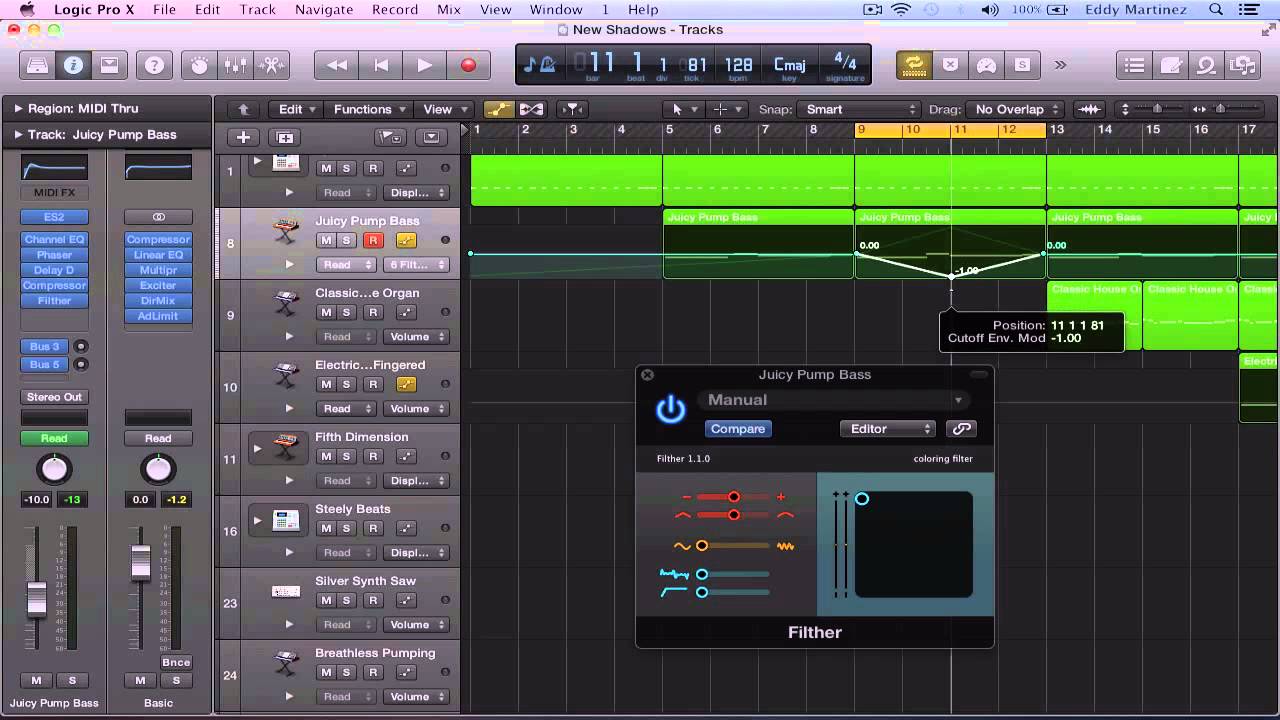Image resolution: width=1280 pixels, height=720 pixels.
Task: Open the Window menu
Action: [x=556, y=9]
